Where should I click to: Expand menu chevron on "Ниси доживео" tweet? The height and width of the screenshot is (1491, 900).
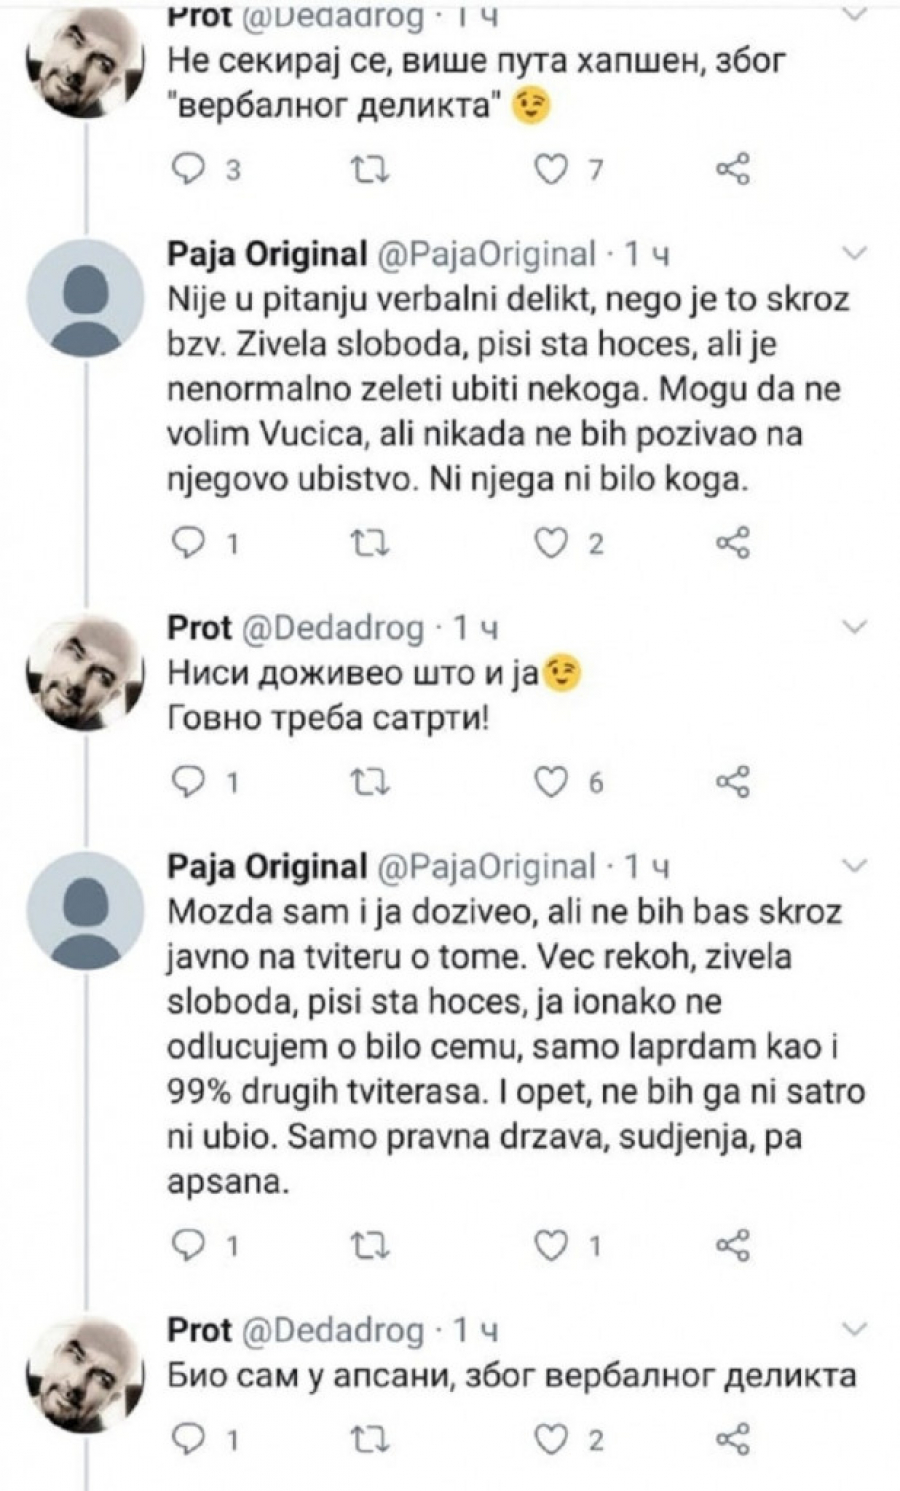click(x=856, y=627)
